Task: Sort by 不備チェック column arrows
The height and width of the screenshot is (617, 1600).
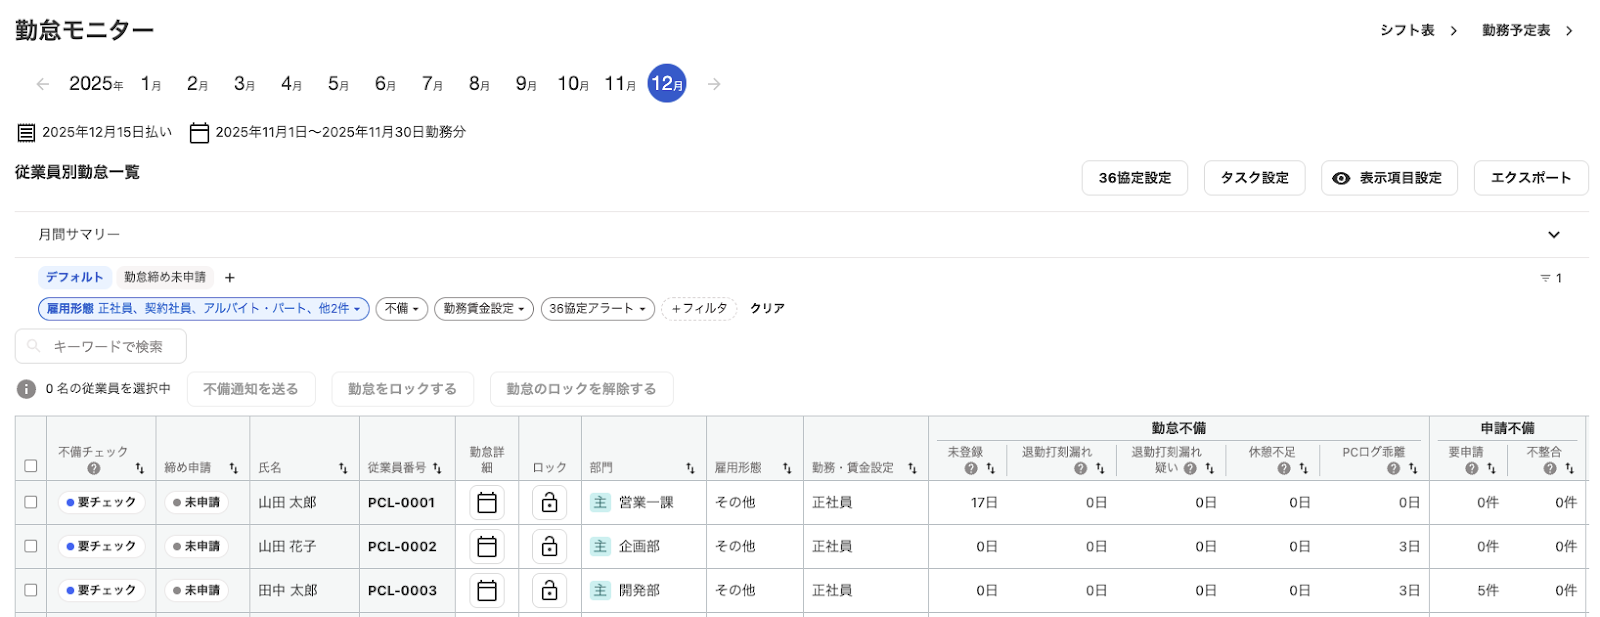Action: 140,468
